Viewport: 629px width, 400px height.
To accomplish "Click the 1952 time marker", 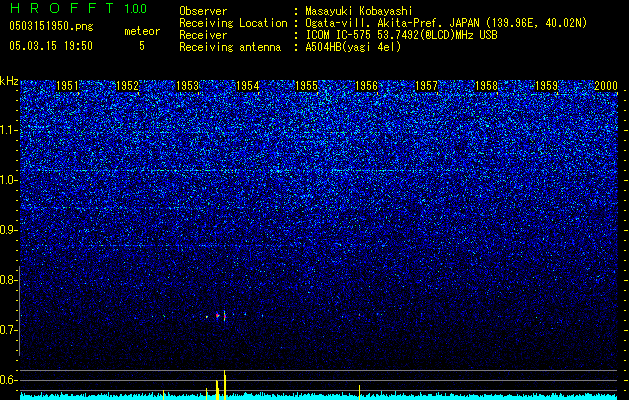I will coord(127,86).
